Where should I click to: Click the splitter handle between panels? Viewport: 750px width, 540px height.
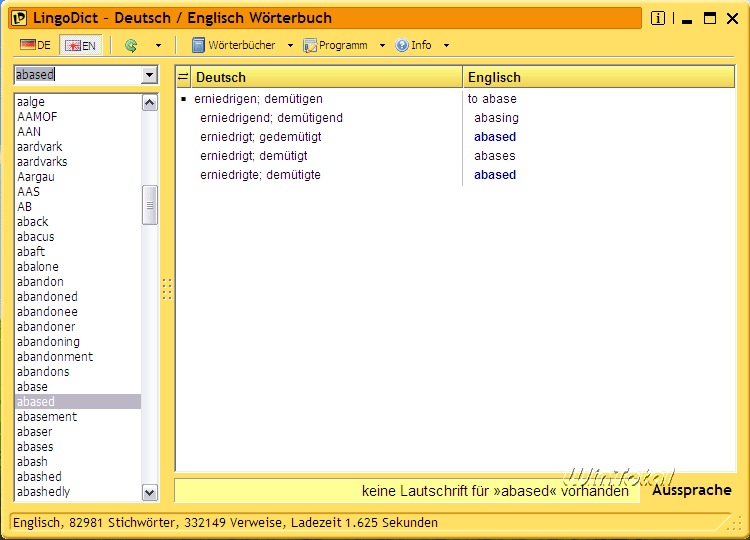click(167, 289)
